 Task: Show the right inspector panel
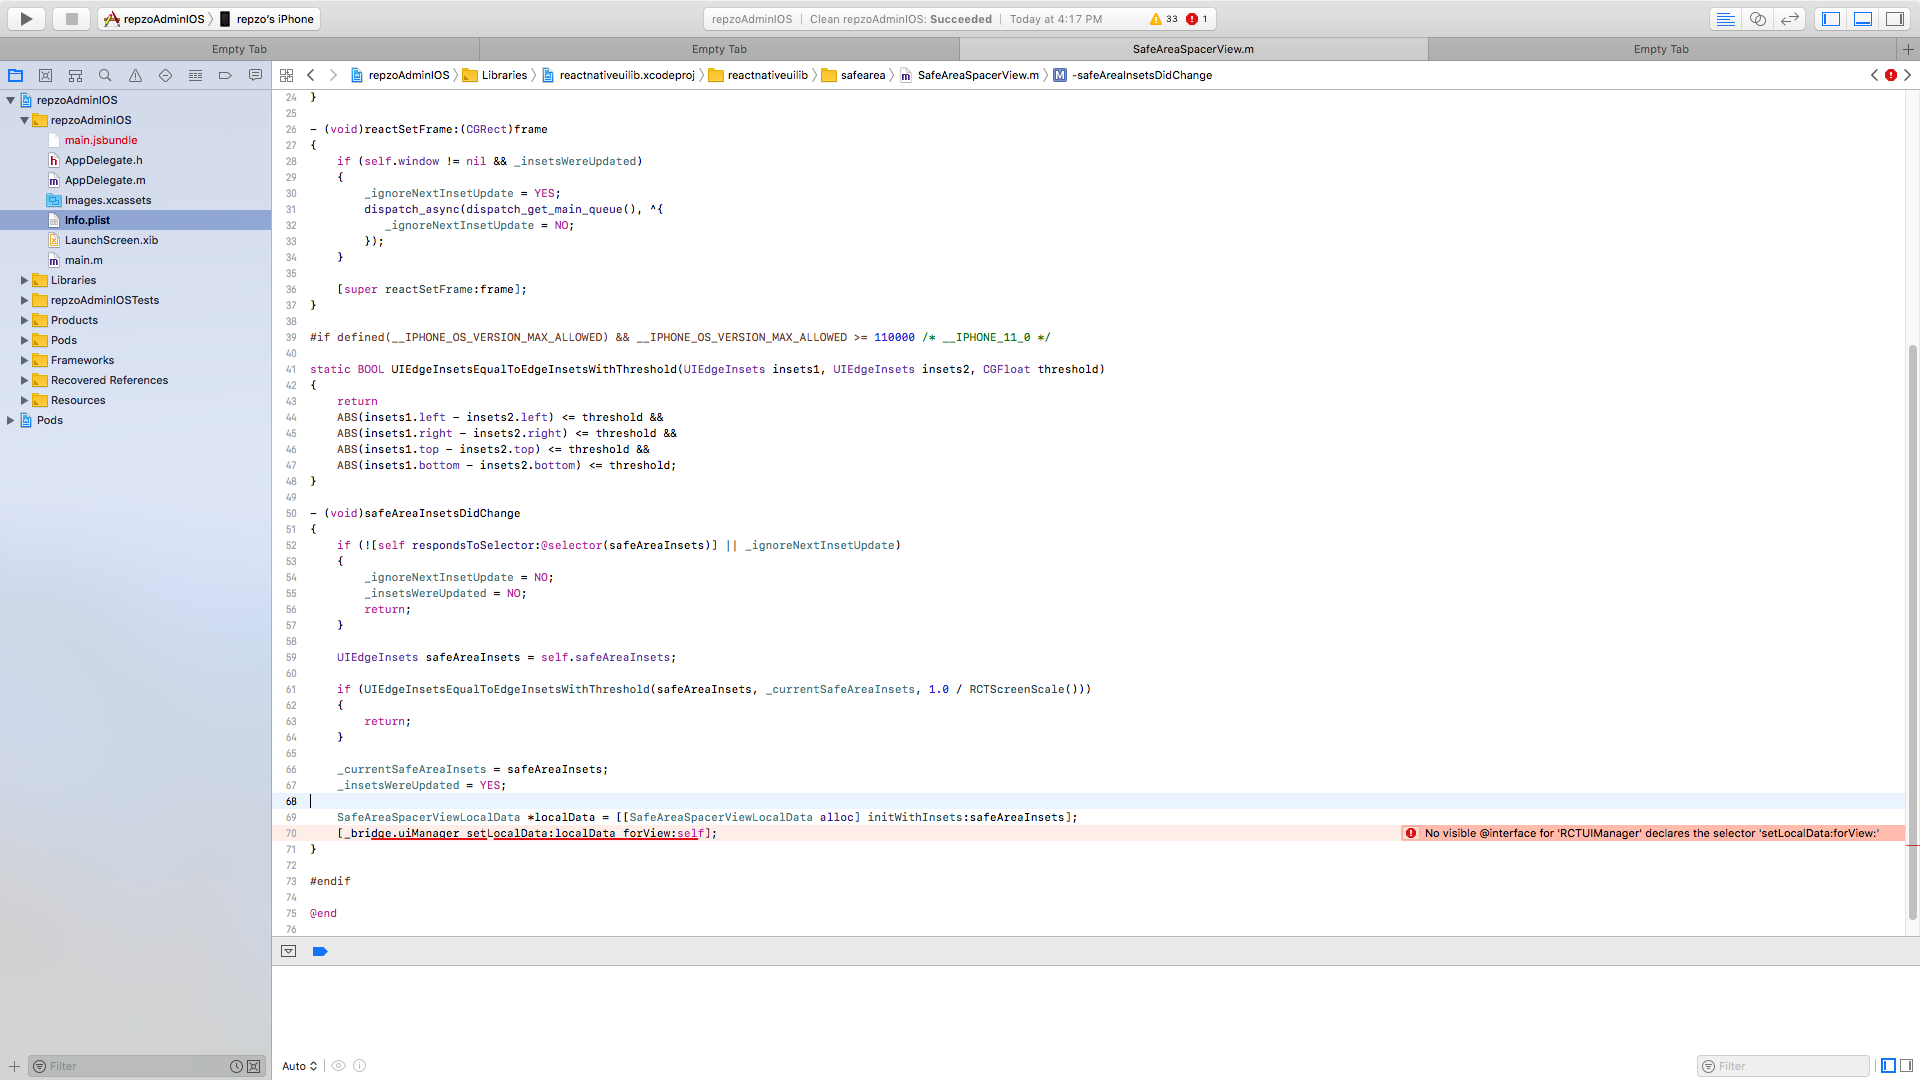1895,18
